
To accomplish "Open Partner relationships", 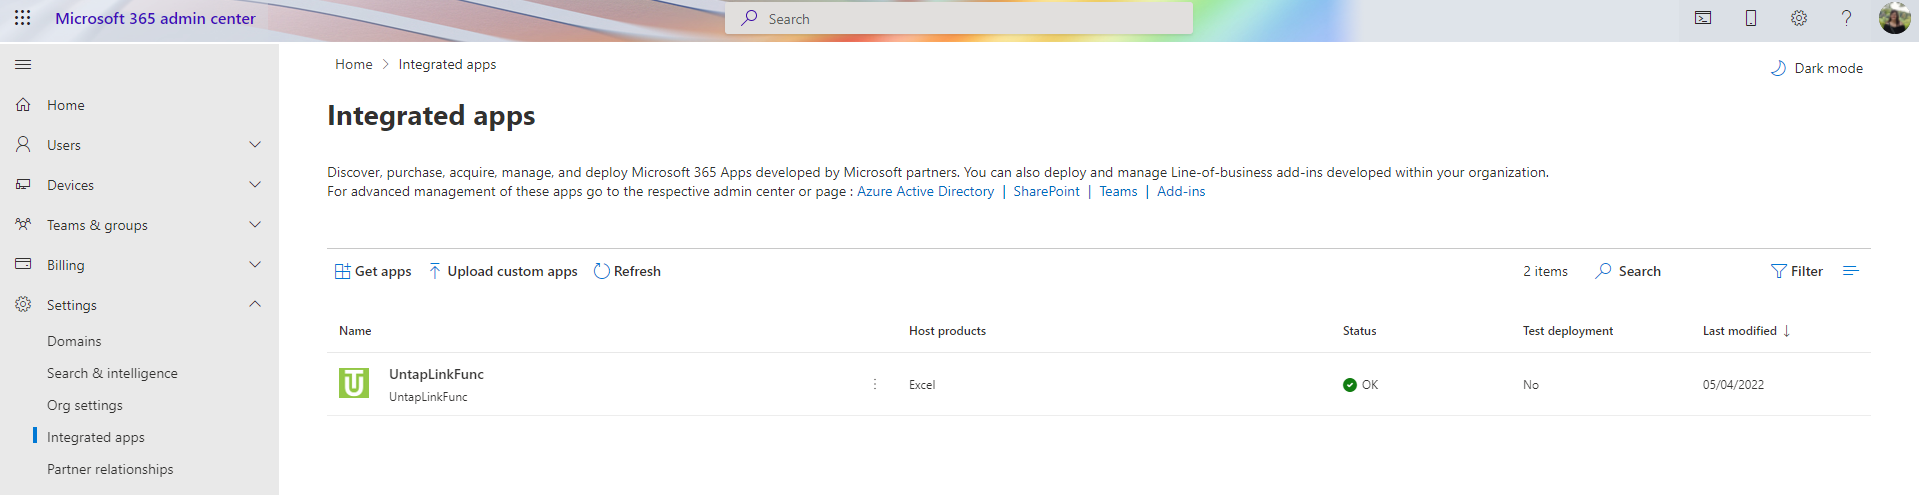I will [110, 469].
